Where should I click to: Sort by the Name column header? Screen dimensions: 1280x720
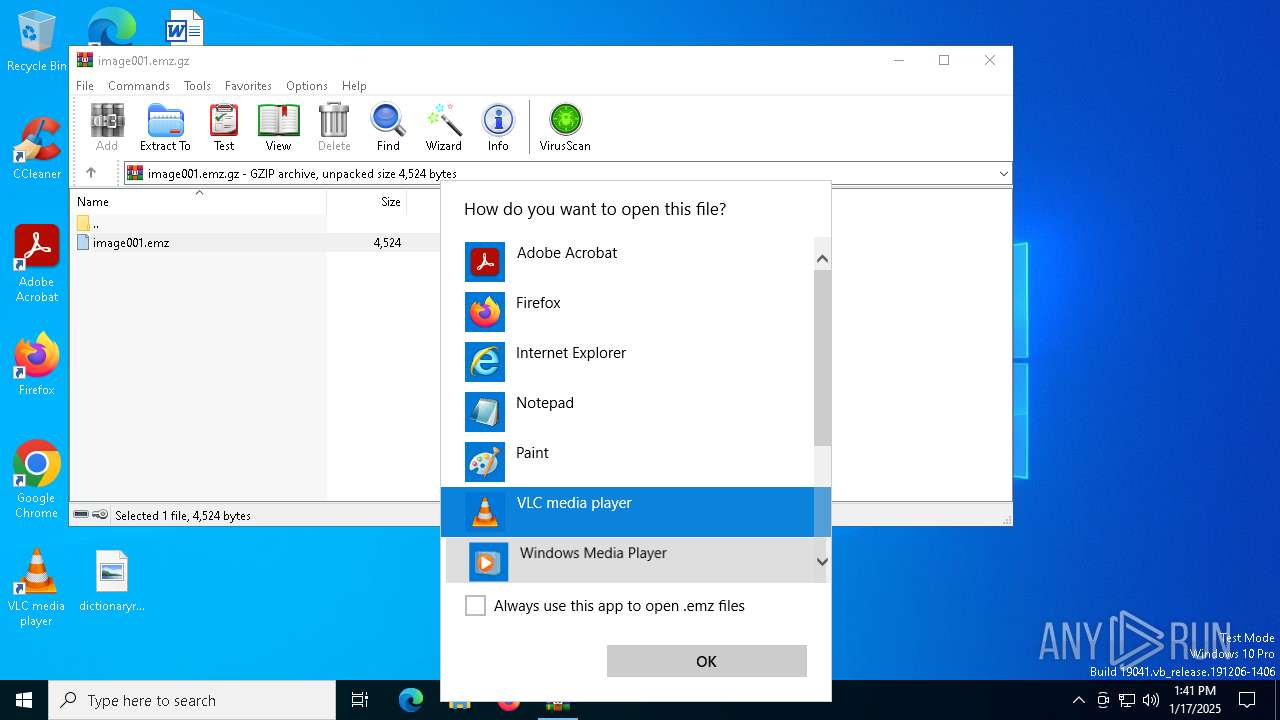tap(198, 202)
